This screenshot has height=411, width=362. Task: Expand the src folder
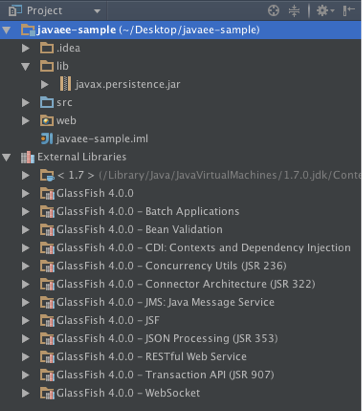point(26,102)
